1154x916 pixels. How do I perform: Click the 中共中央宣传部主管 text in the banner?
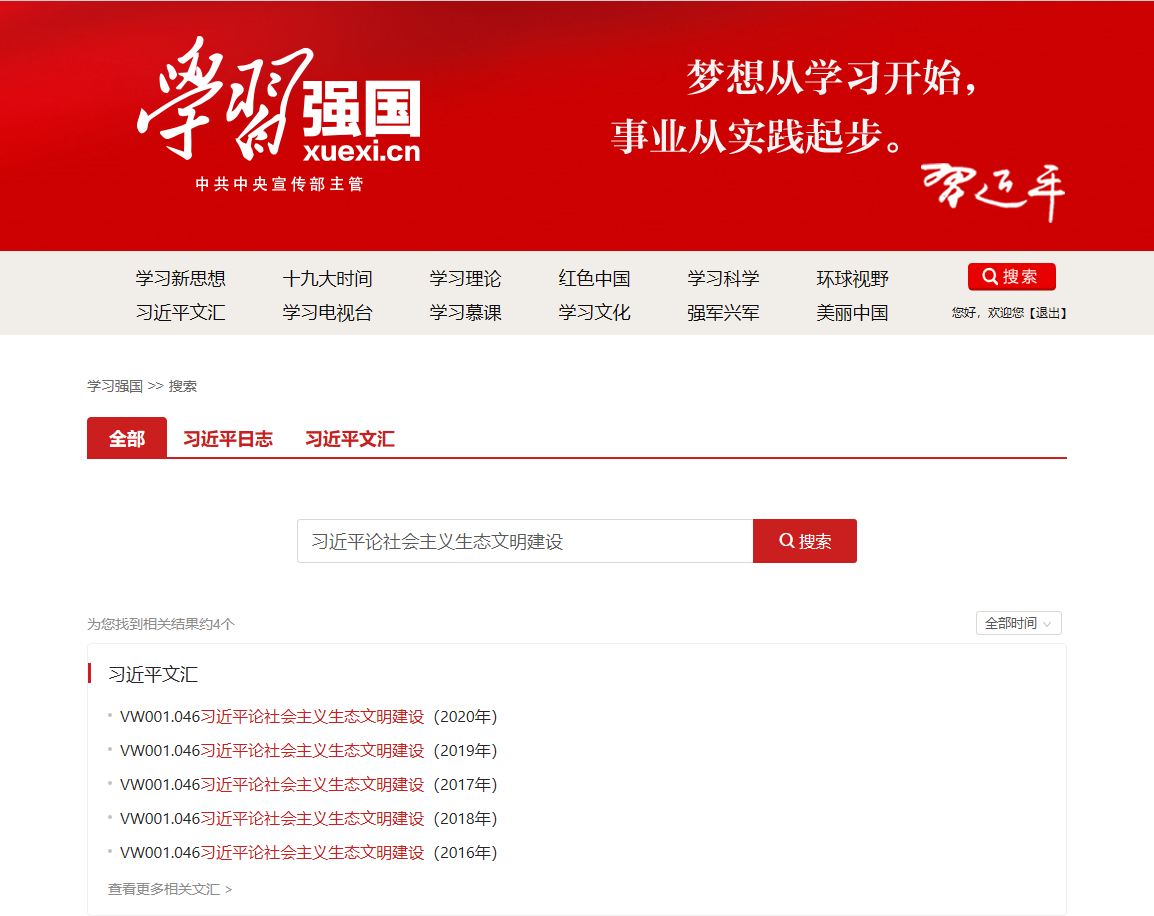280,184
